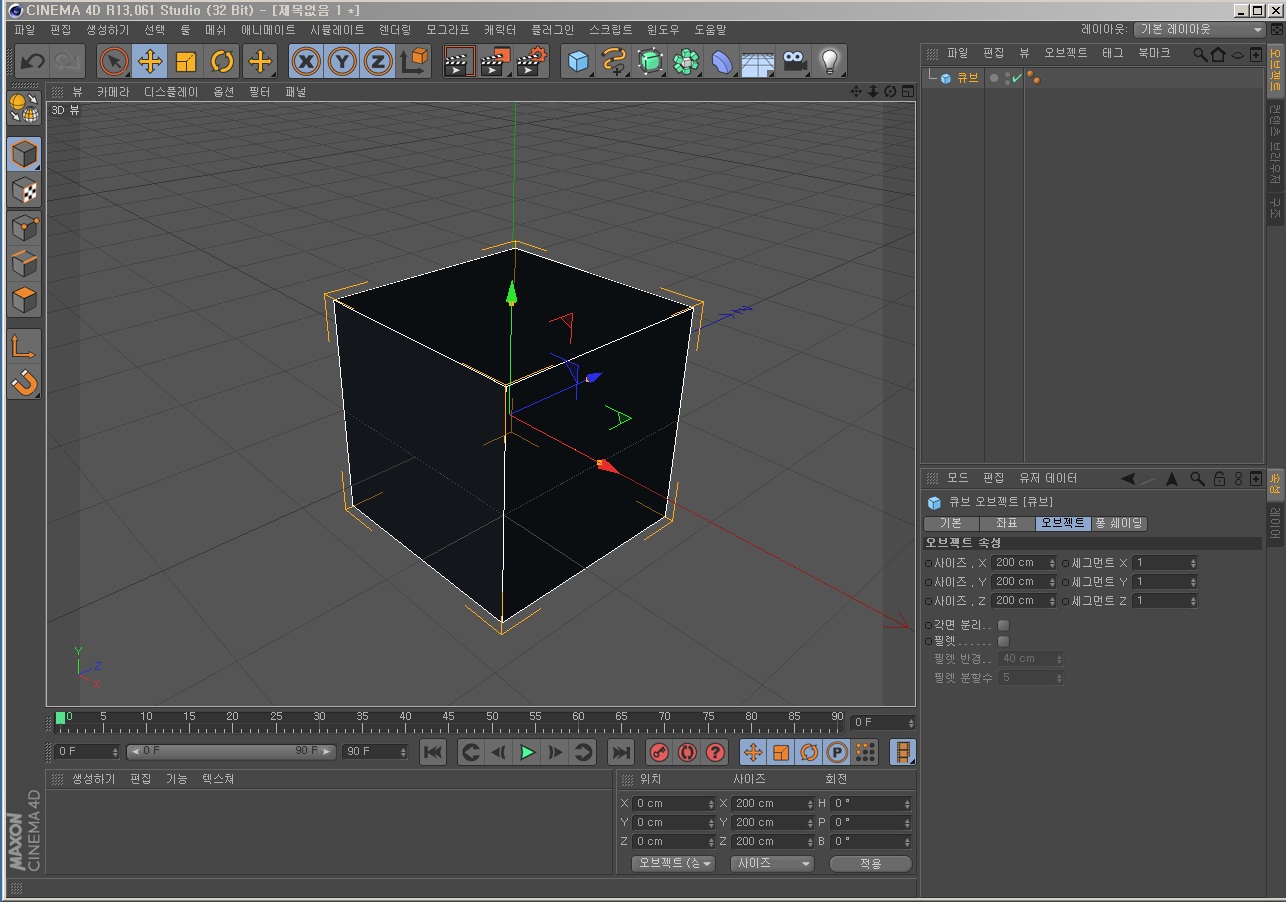The height and width of the screenshot is (902, 1286).
Task: Open the floor/environment objects icon
Action: (x=758, y=62)
